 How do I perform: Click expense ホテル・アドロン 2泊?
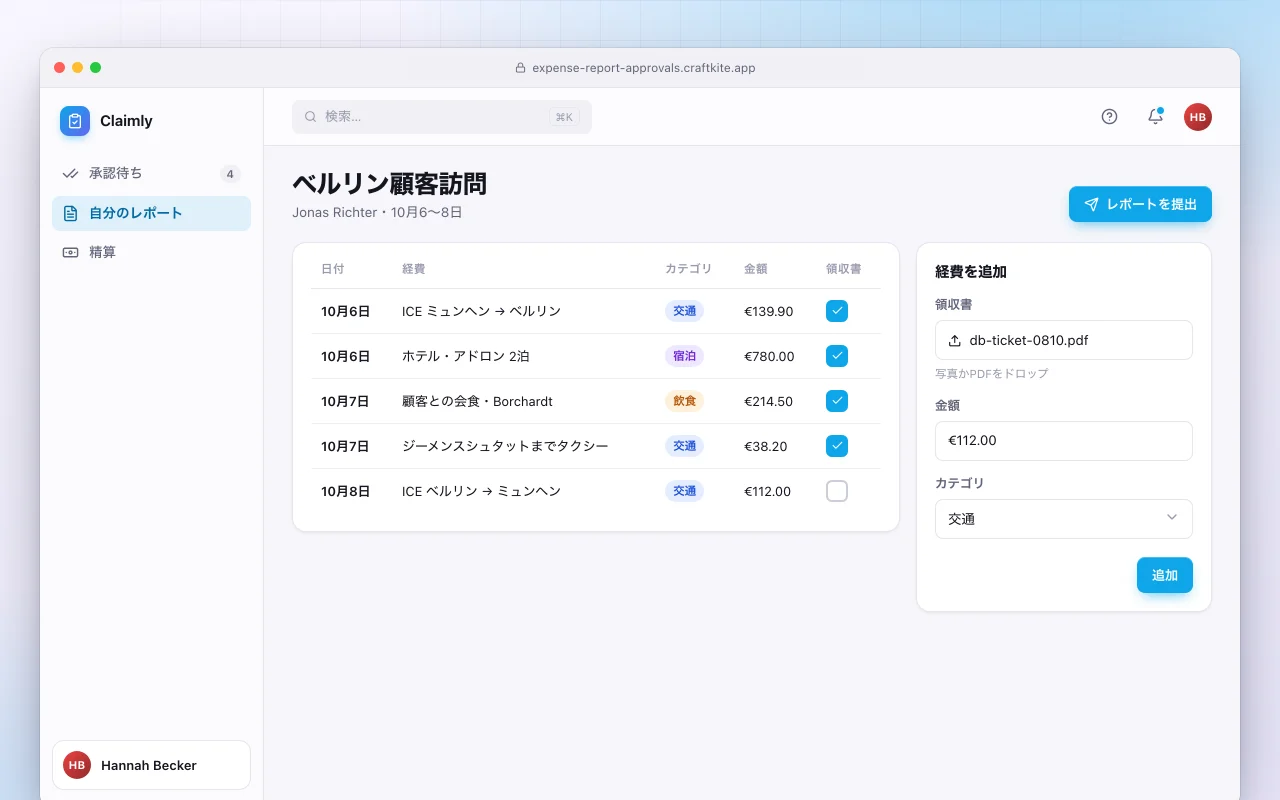point(466,357)
